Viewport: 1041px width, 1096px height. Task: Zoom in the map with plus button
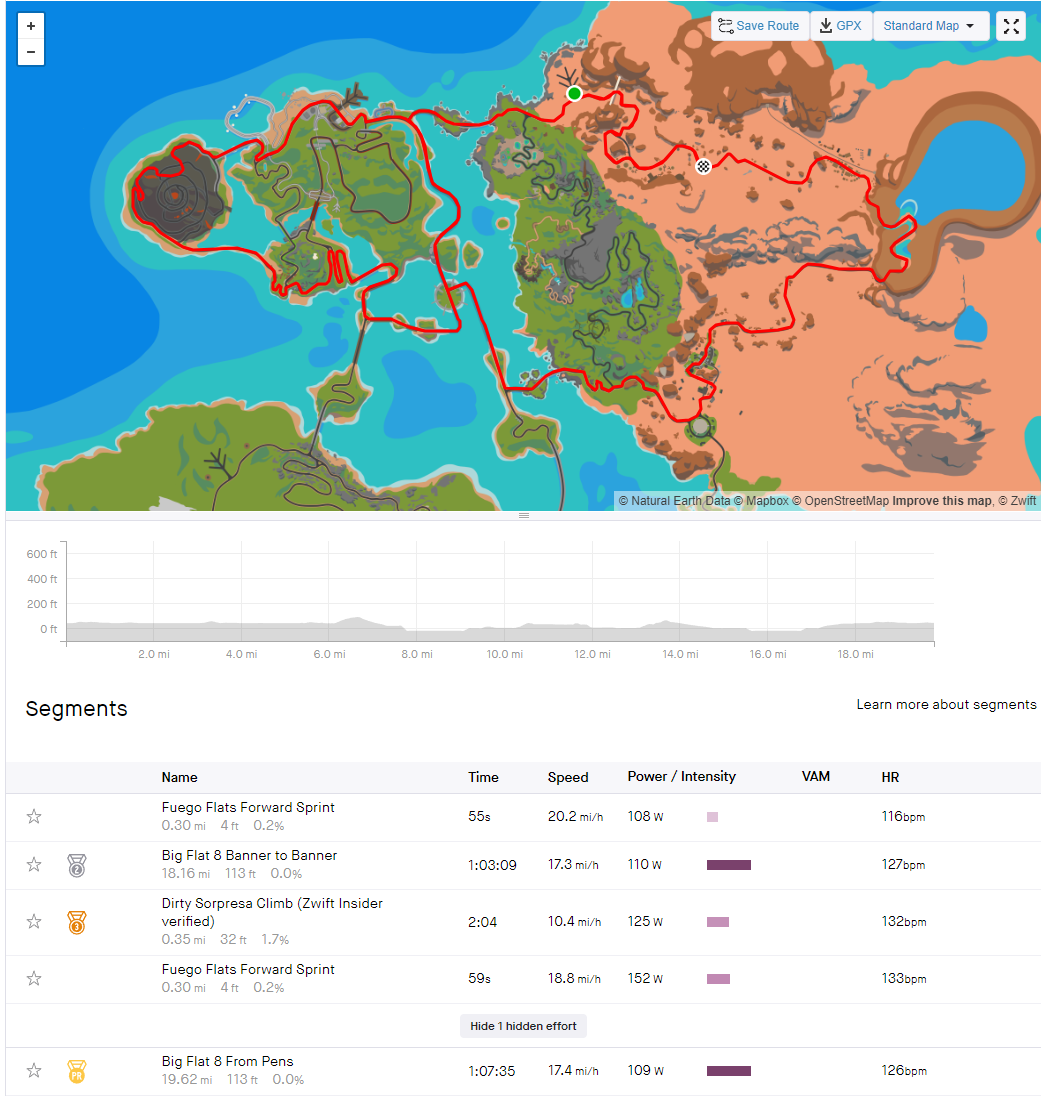pyautogui.click(x=31, y=27)
